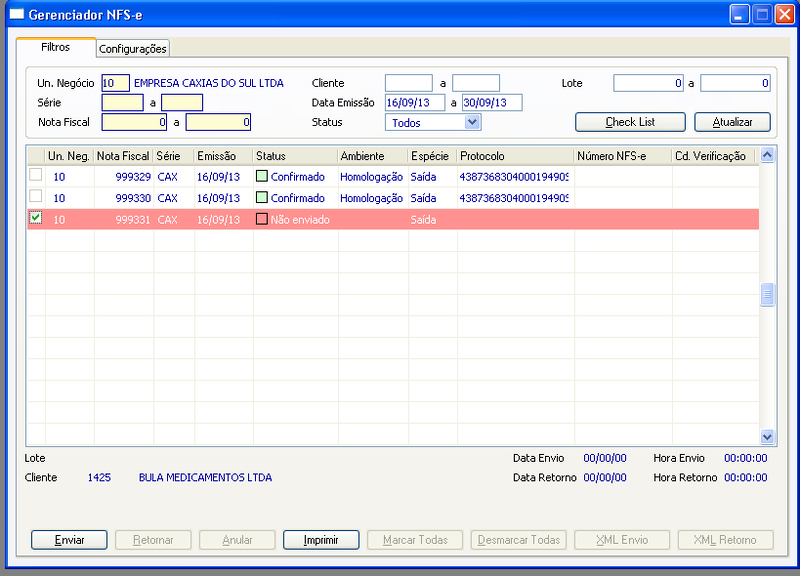The width and height of the screenshot is (800, 576).
Task: Click the vertical scrollbar thumb
Action: [767, 294]
